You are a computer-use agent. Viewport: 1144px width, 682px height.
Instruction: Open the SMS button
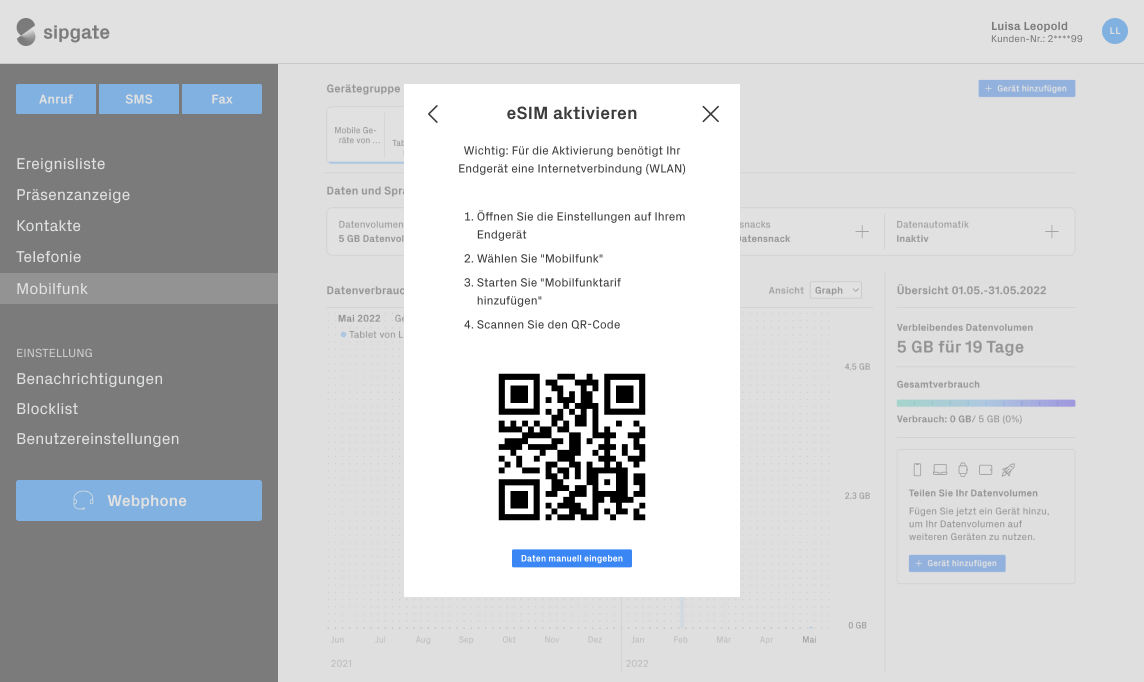point(139,99)
